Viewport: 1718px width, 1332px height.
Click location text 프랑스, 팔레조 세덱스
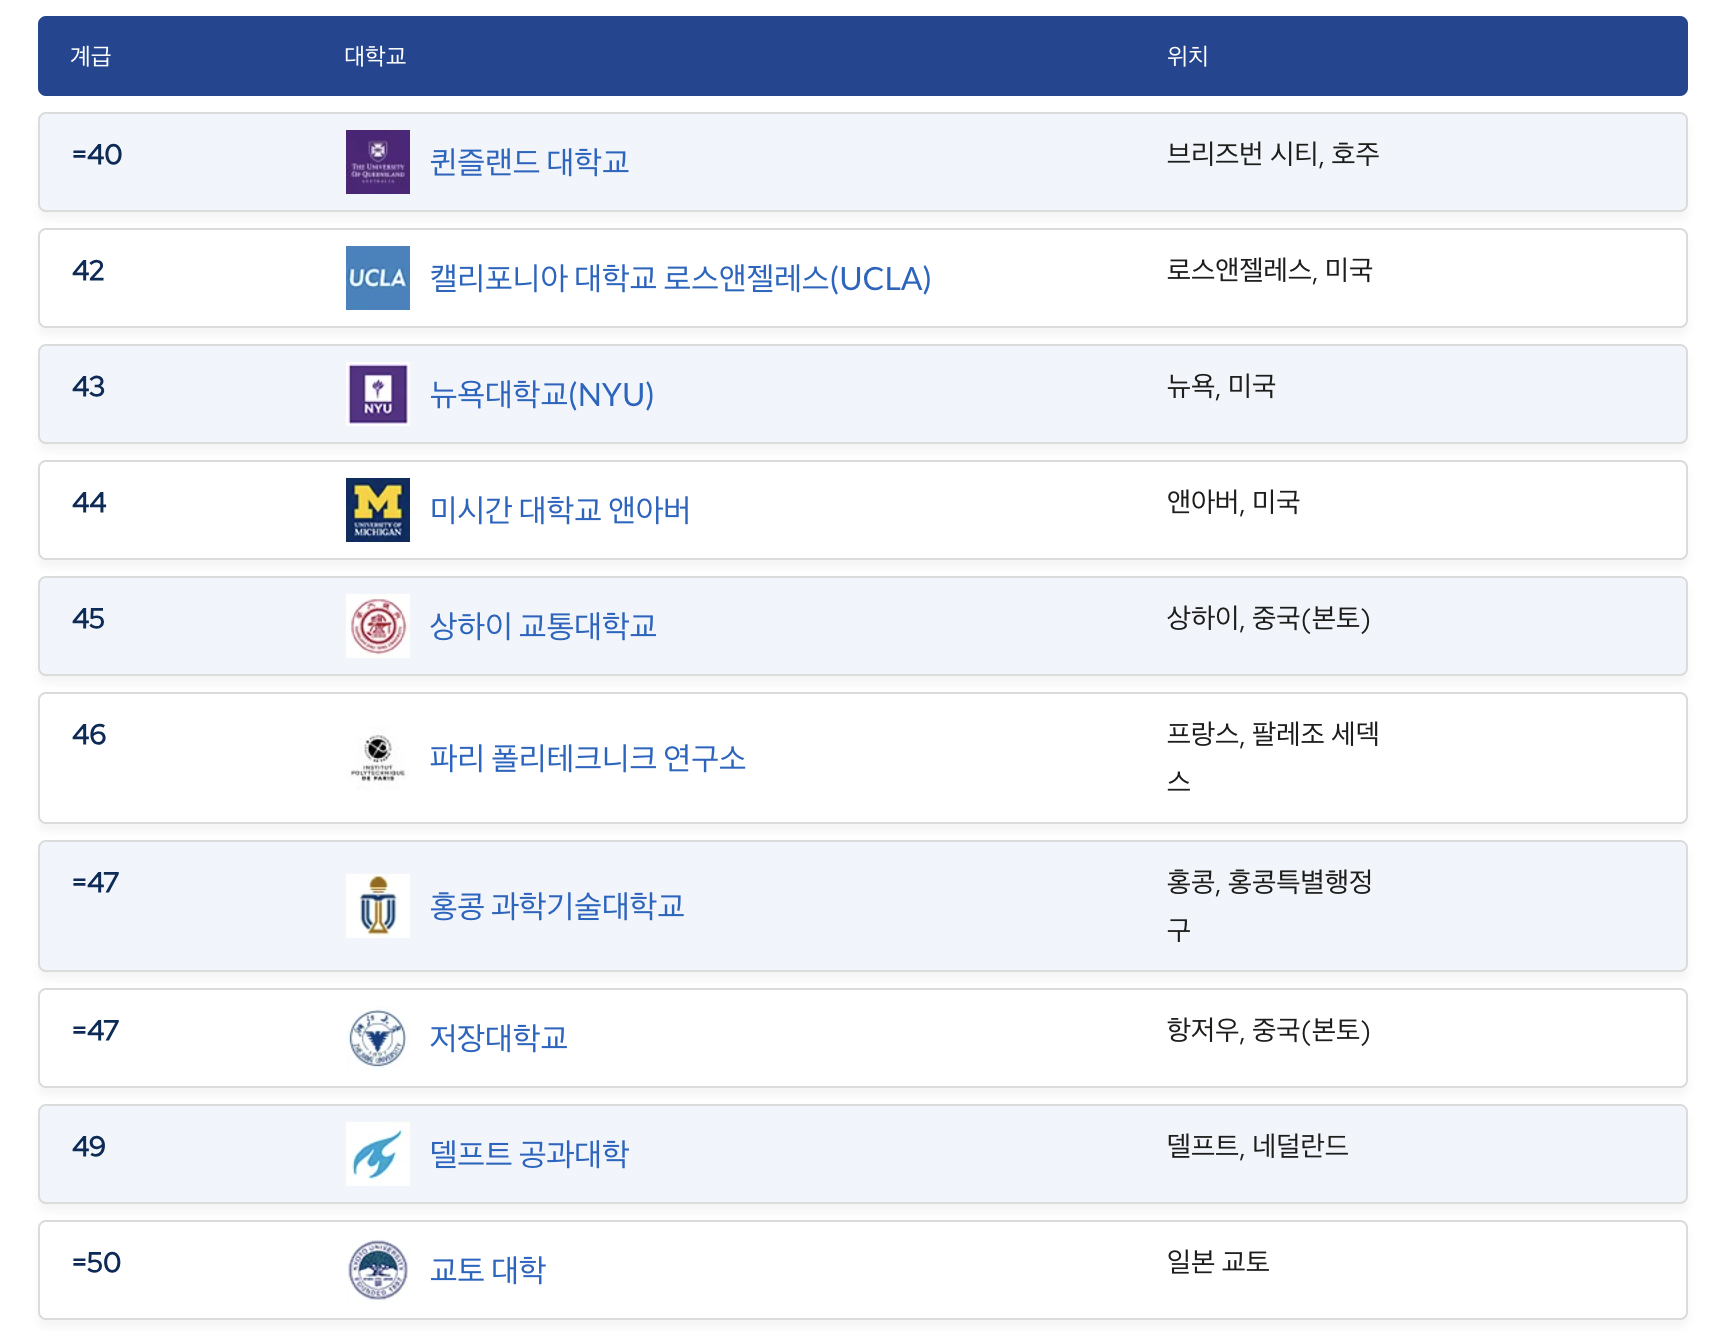click(1273, 757)
